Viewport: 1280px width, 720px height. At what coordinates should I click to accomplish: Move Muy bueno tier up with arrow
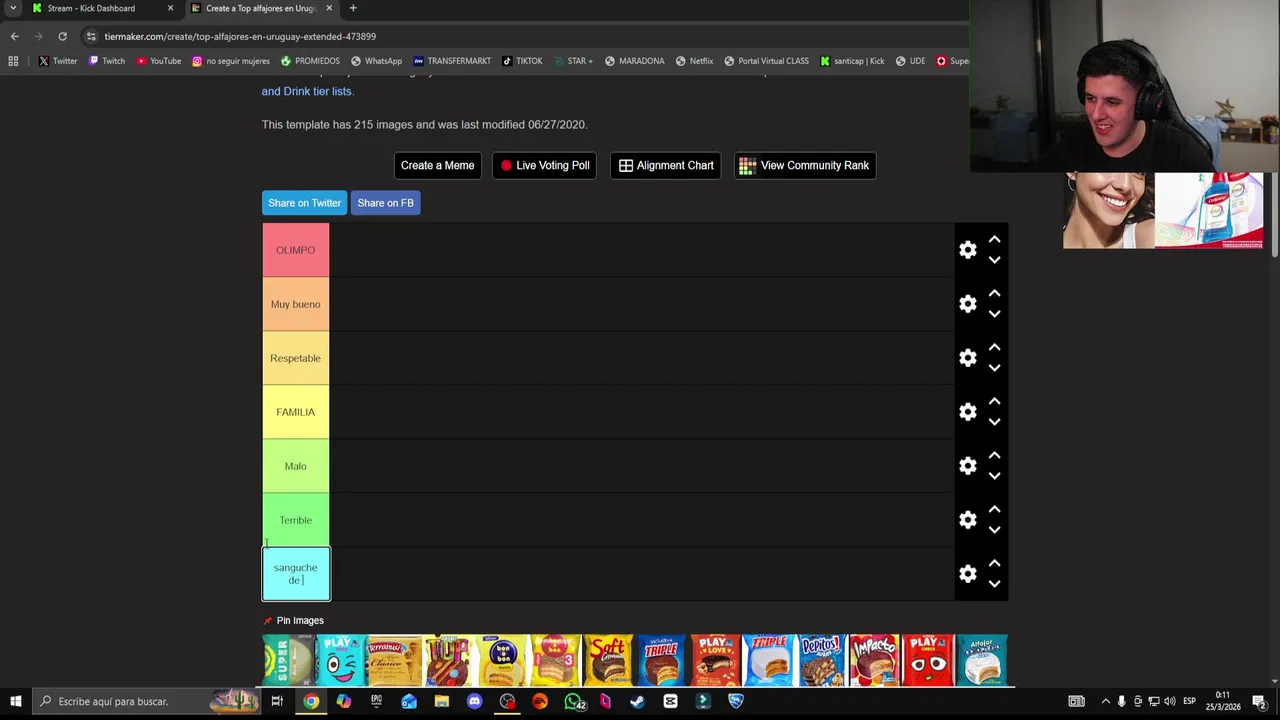coord(994,294)
